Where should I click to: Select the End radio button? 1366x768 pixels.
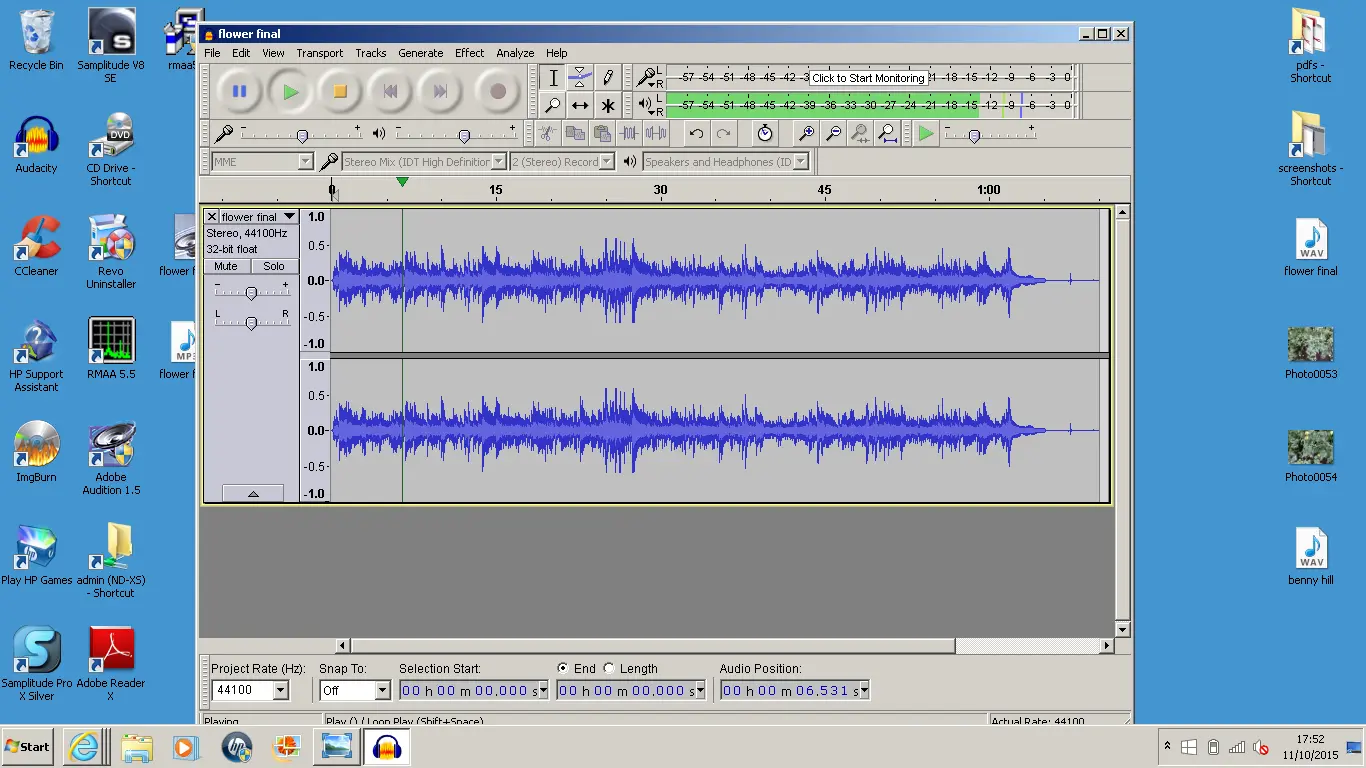coord(563,669)
